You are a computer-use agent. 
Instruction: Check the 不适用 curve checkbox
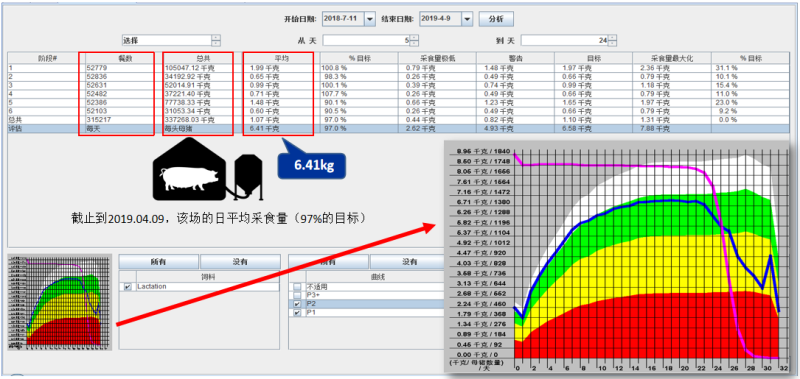coord(297,287)
